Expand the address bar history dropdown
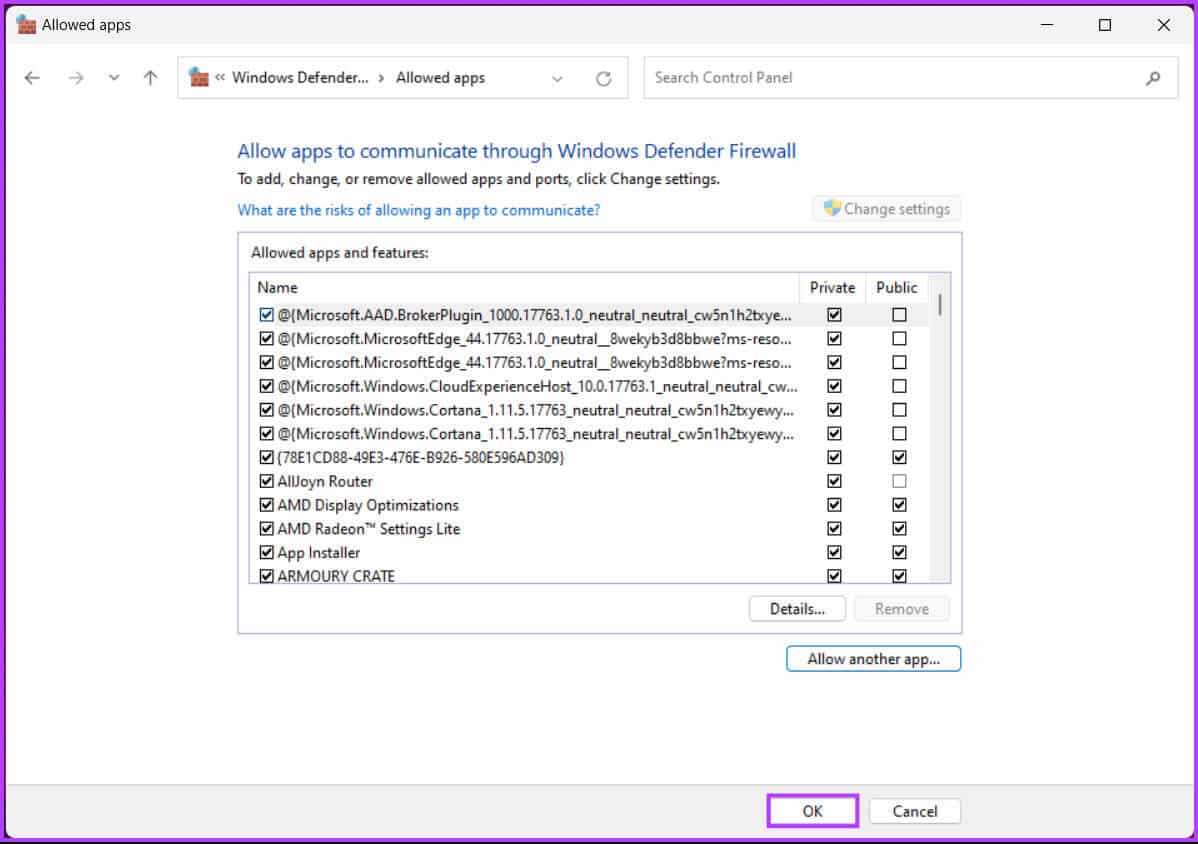 pyautogui.click(x=557, y=79)
